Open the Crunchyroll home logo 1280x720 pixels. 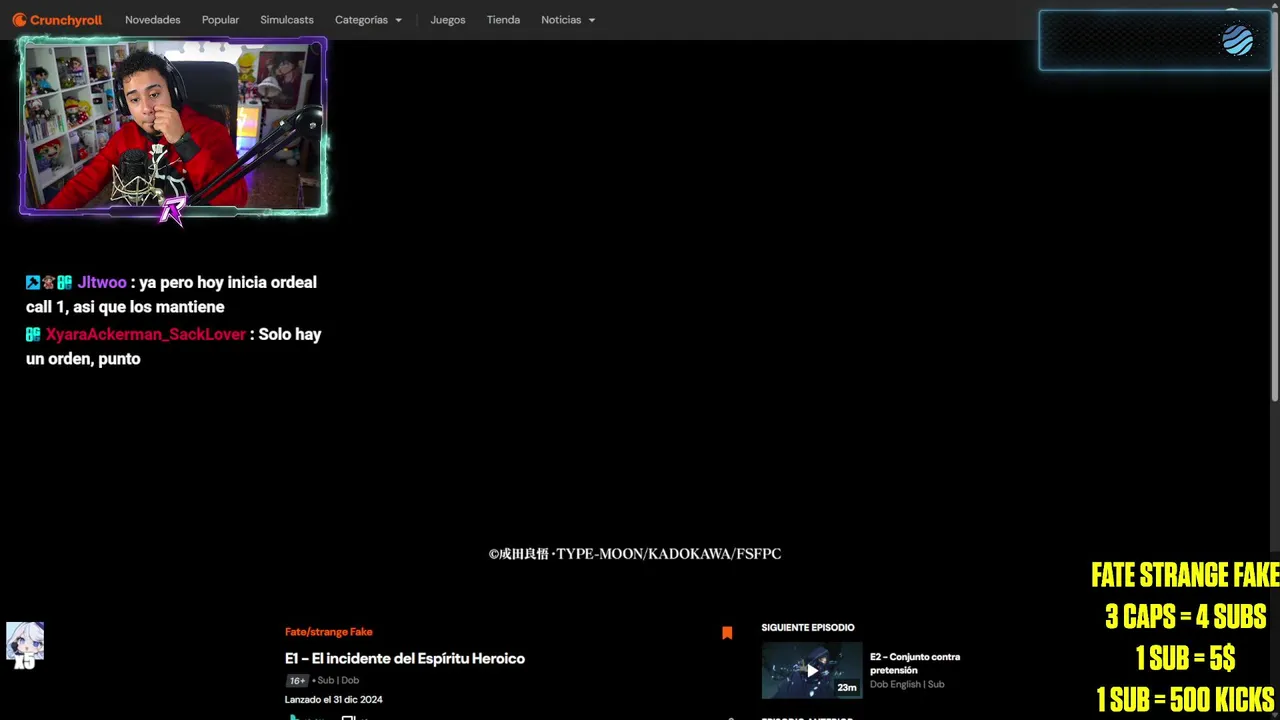click(57, 20)
